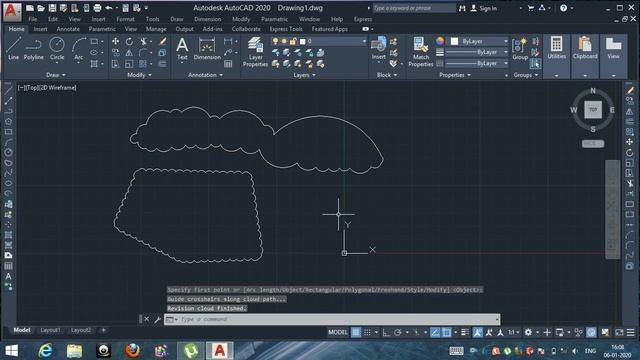
Task: Toggle drawing grid display in status bar
Action: coord(356,332)
